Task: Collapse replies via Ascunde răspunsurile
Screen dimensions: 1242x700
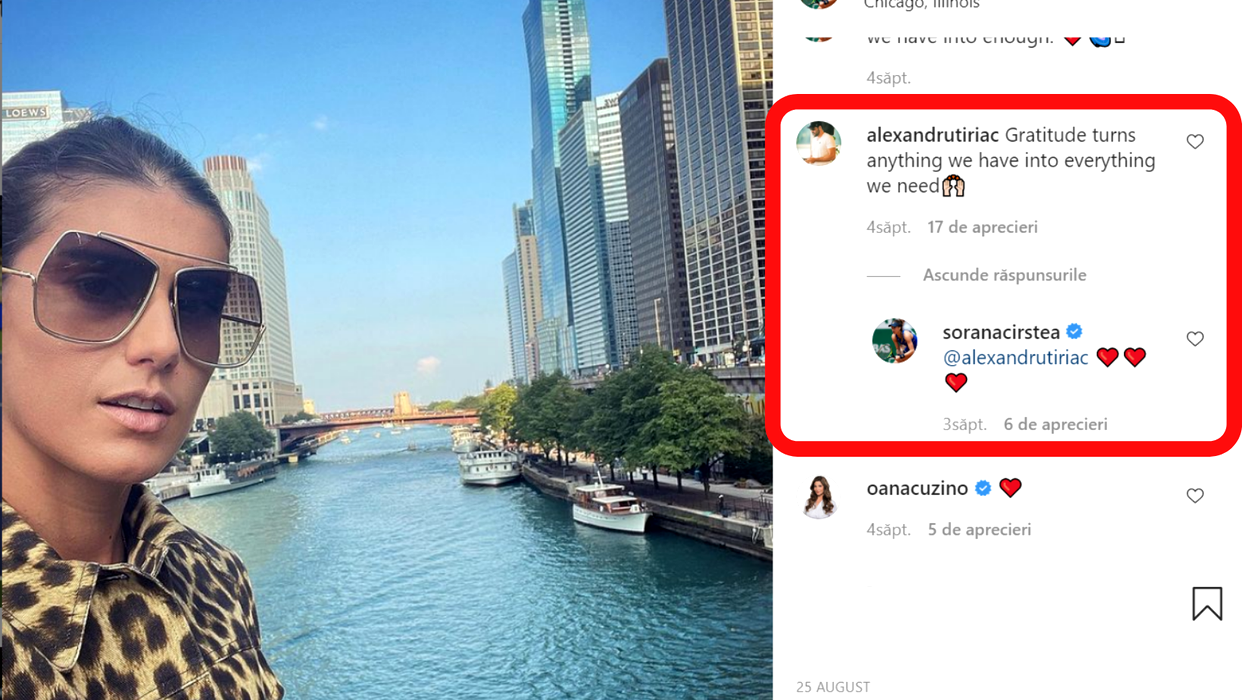Action: pyautogui.click(x=1004, y=275)
